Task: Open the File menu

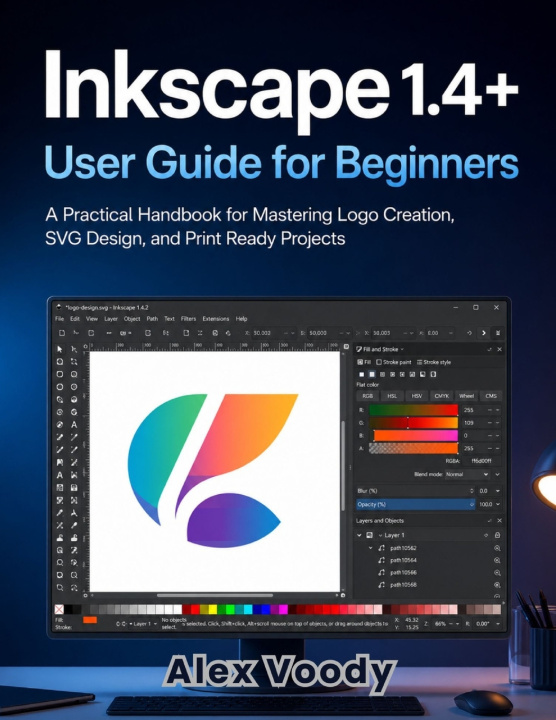Action: pyautogui.click(x=60, y=319)
